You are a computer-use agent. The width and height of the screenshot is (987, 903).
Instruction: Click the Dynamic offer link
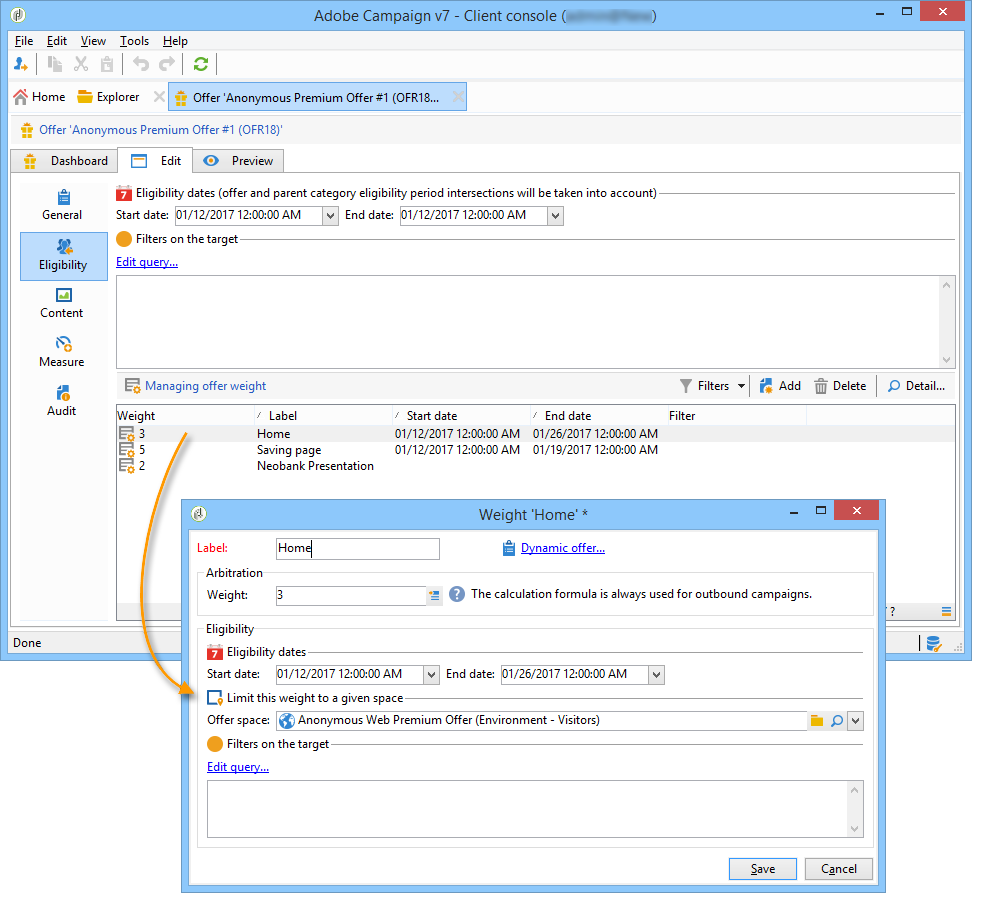click(x=563, y=549)
